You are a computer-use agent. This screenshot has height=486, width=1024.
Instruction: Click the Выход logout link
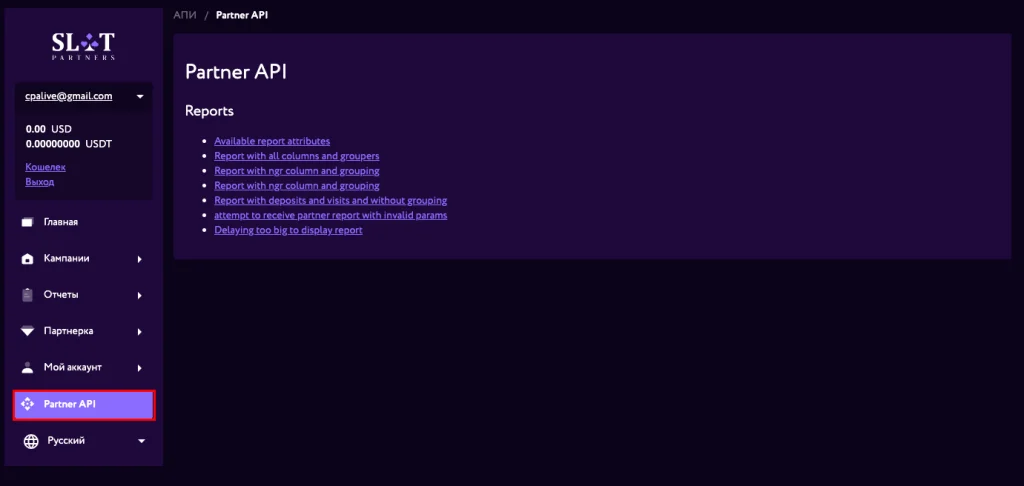(x=39, y=182)
